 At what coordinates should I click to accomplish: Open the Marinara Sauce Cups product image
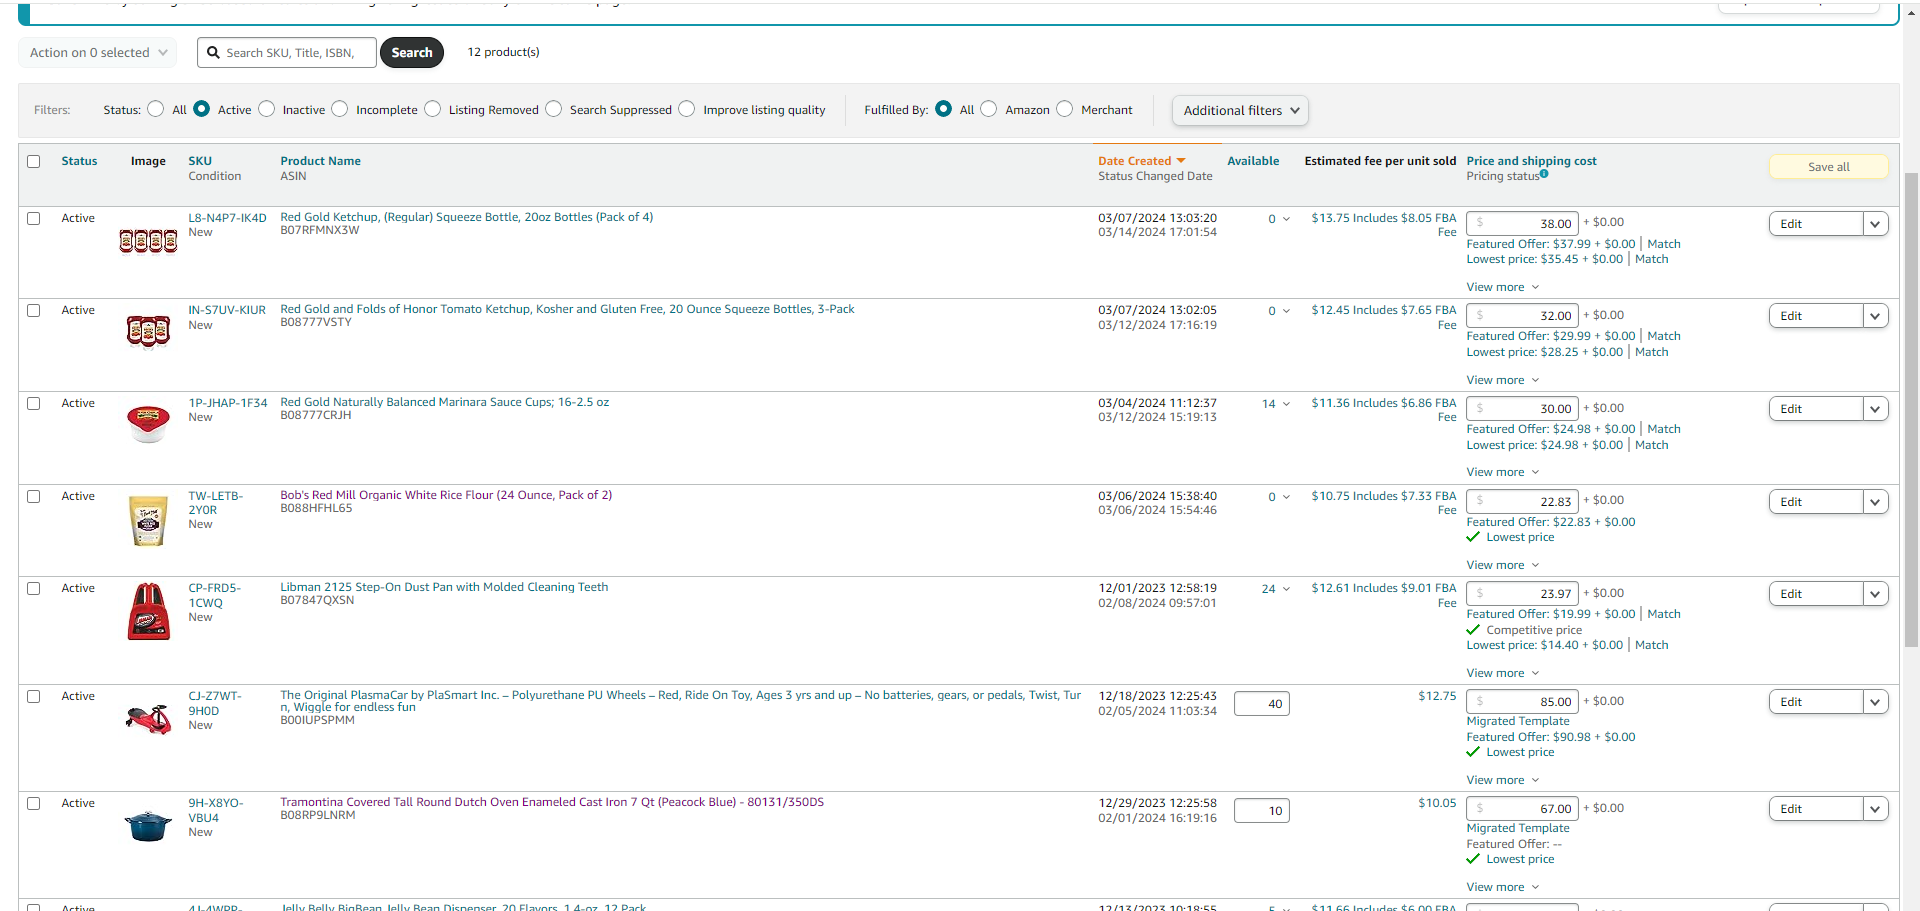coord(148,423)
